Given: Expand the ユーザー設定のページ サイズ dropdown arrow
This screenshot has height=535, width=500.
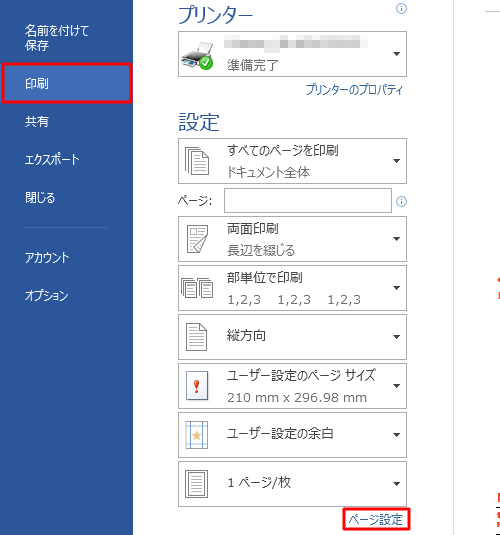Looking at the screenshot, I should point(397,386).
